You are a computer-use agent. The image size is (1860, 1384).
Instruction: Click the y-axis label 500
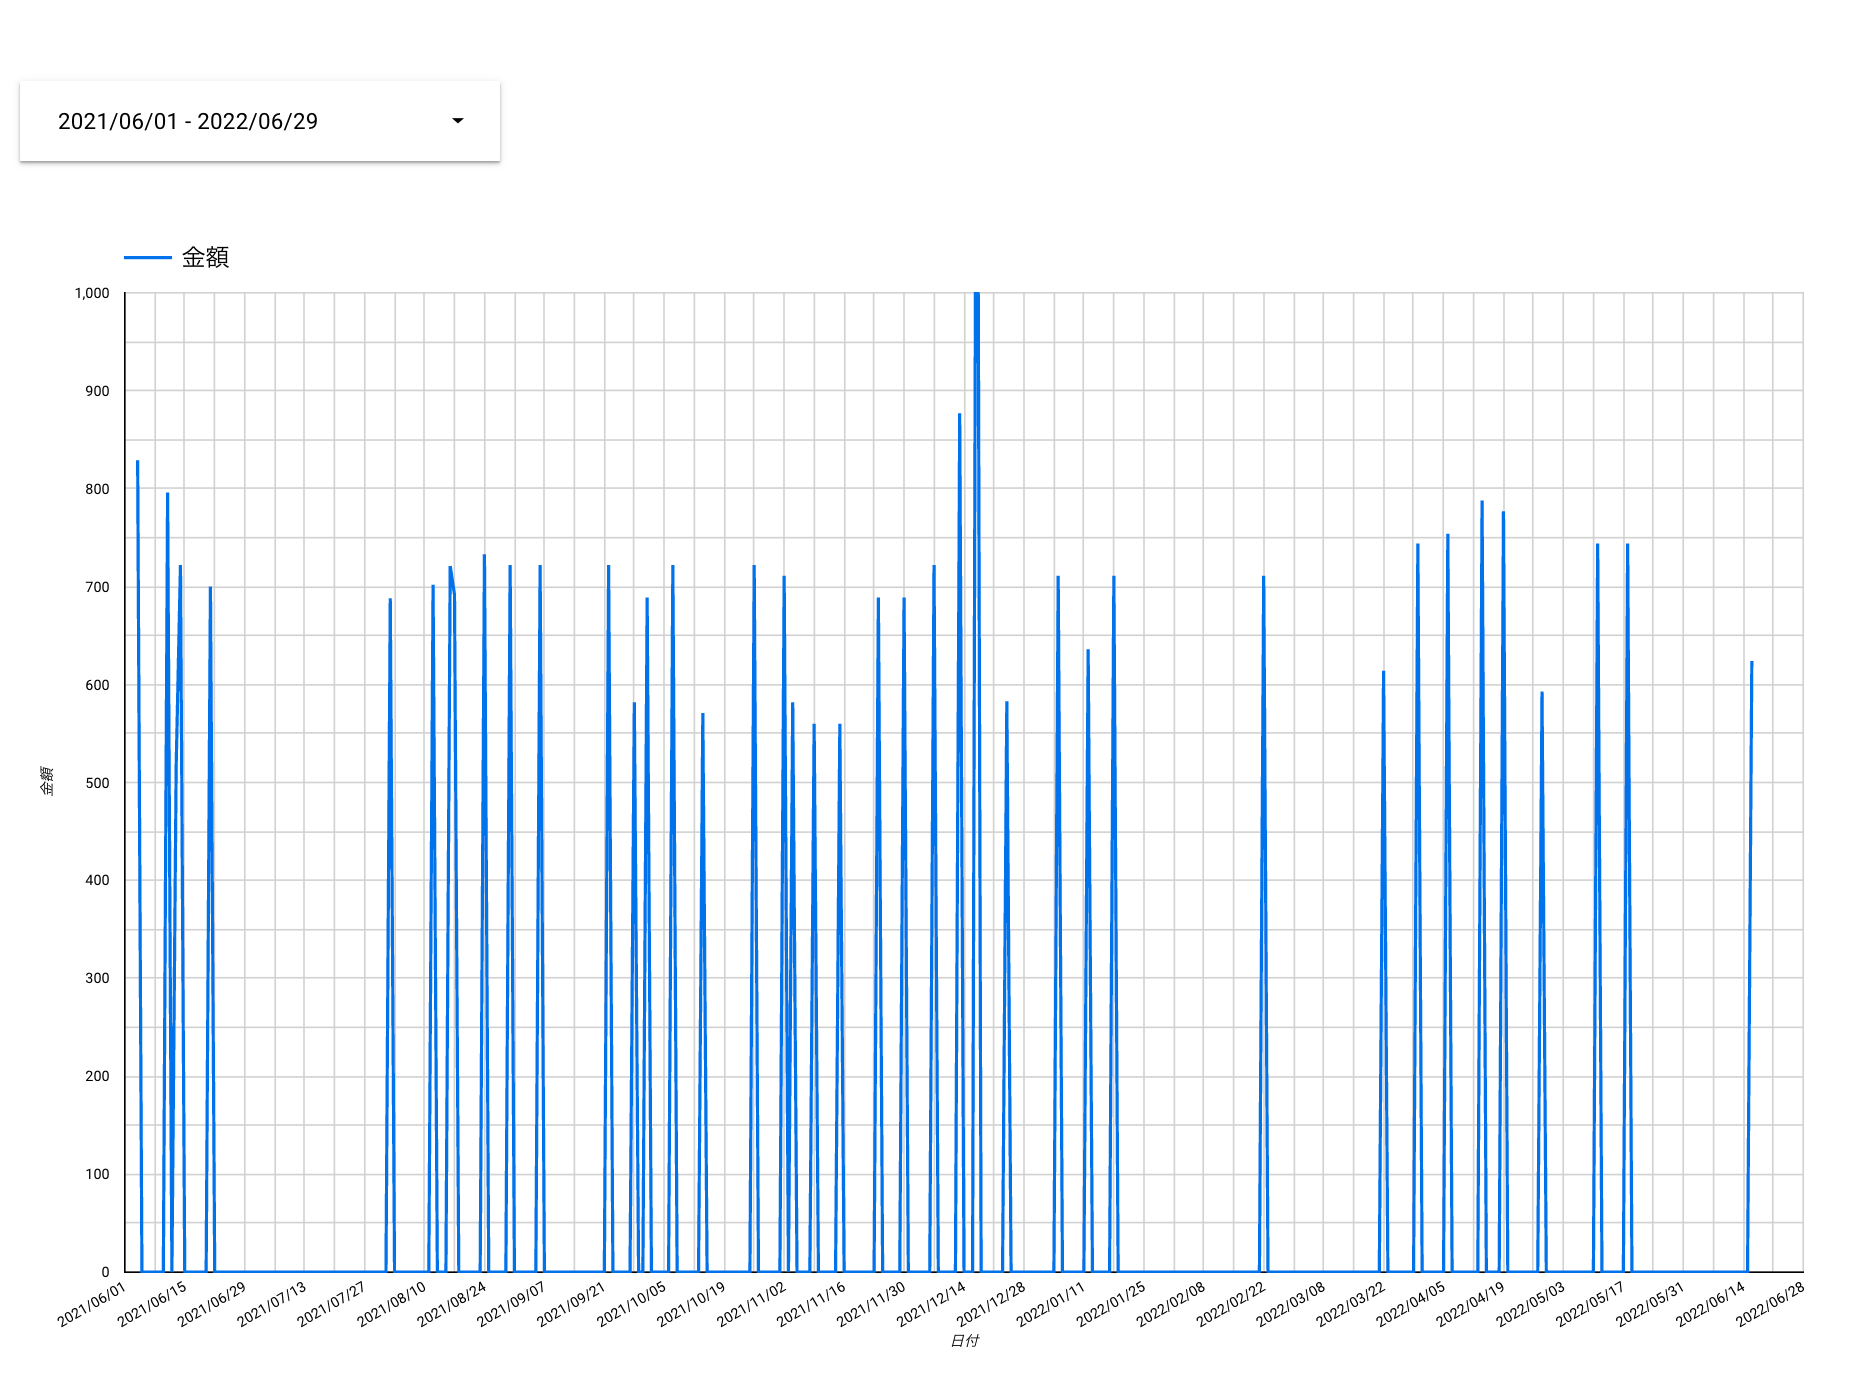pyautogui.click(x=97, y=783)
